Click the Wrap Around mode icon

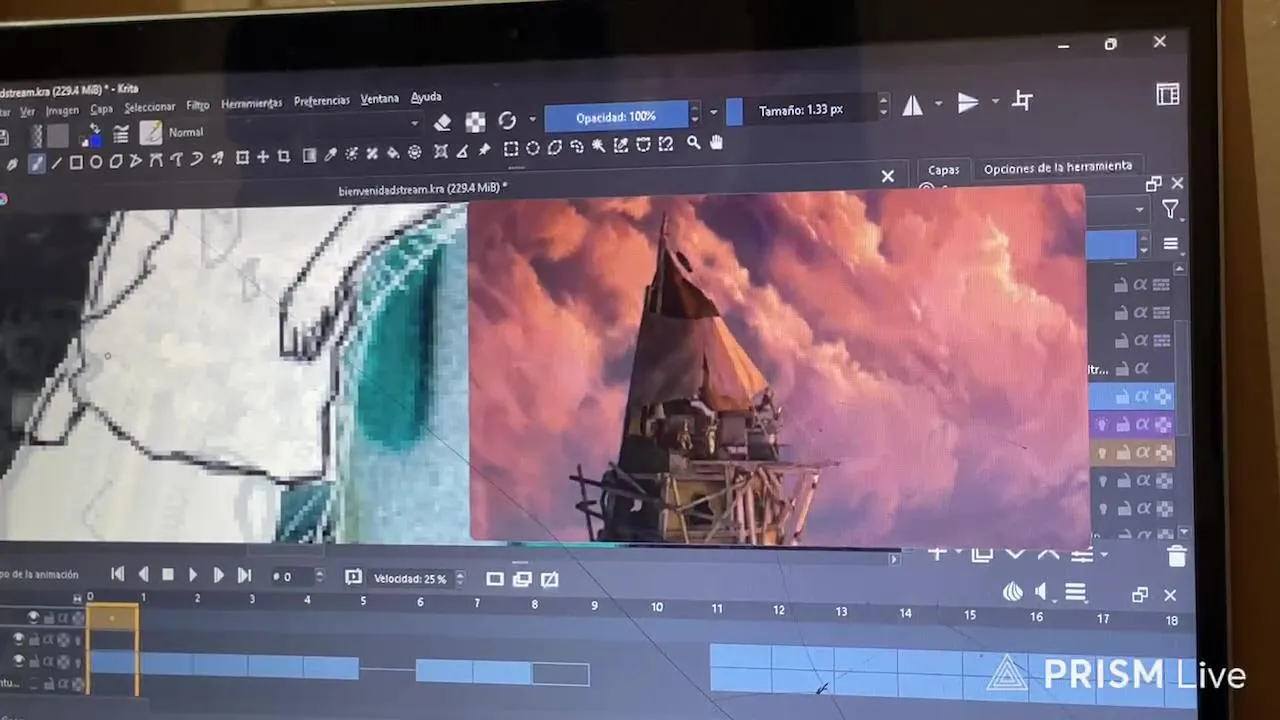pyautogui.click(x=1022, y=100)
